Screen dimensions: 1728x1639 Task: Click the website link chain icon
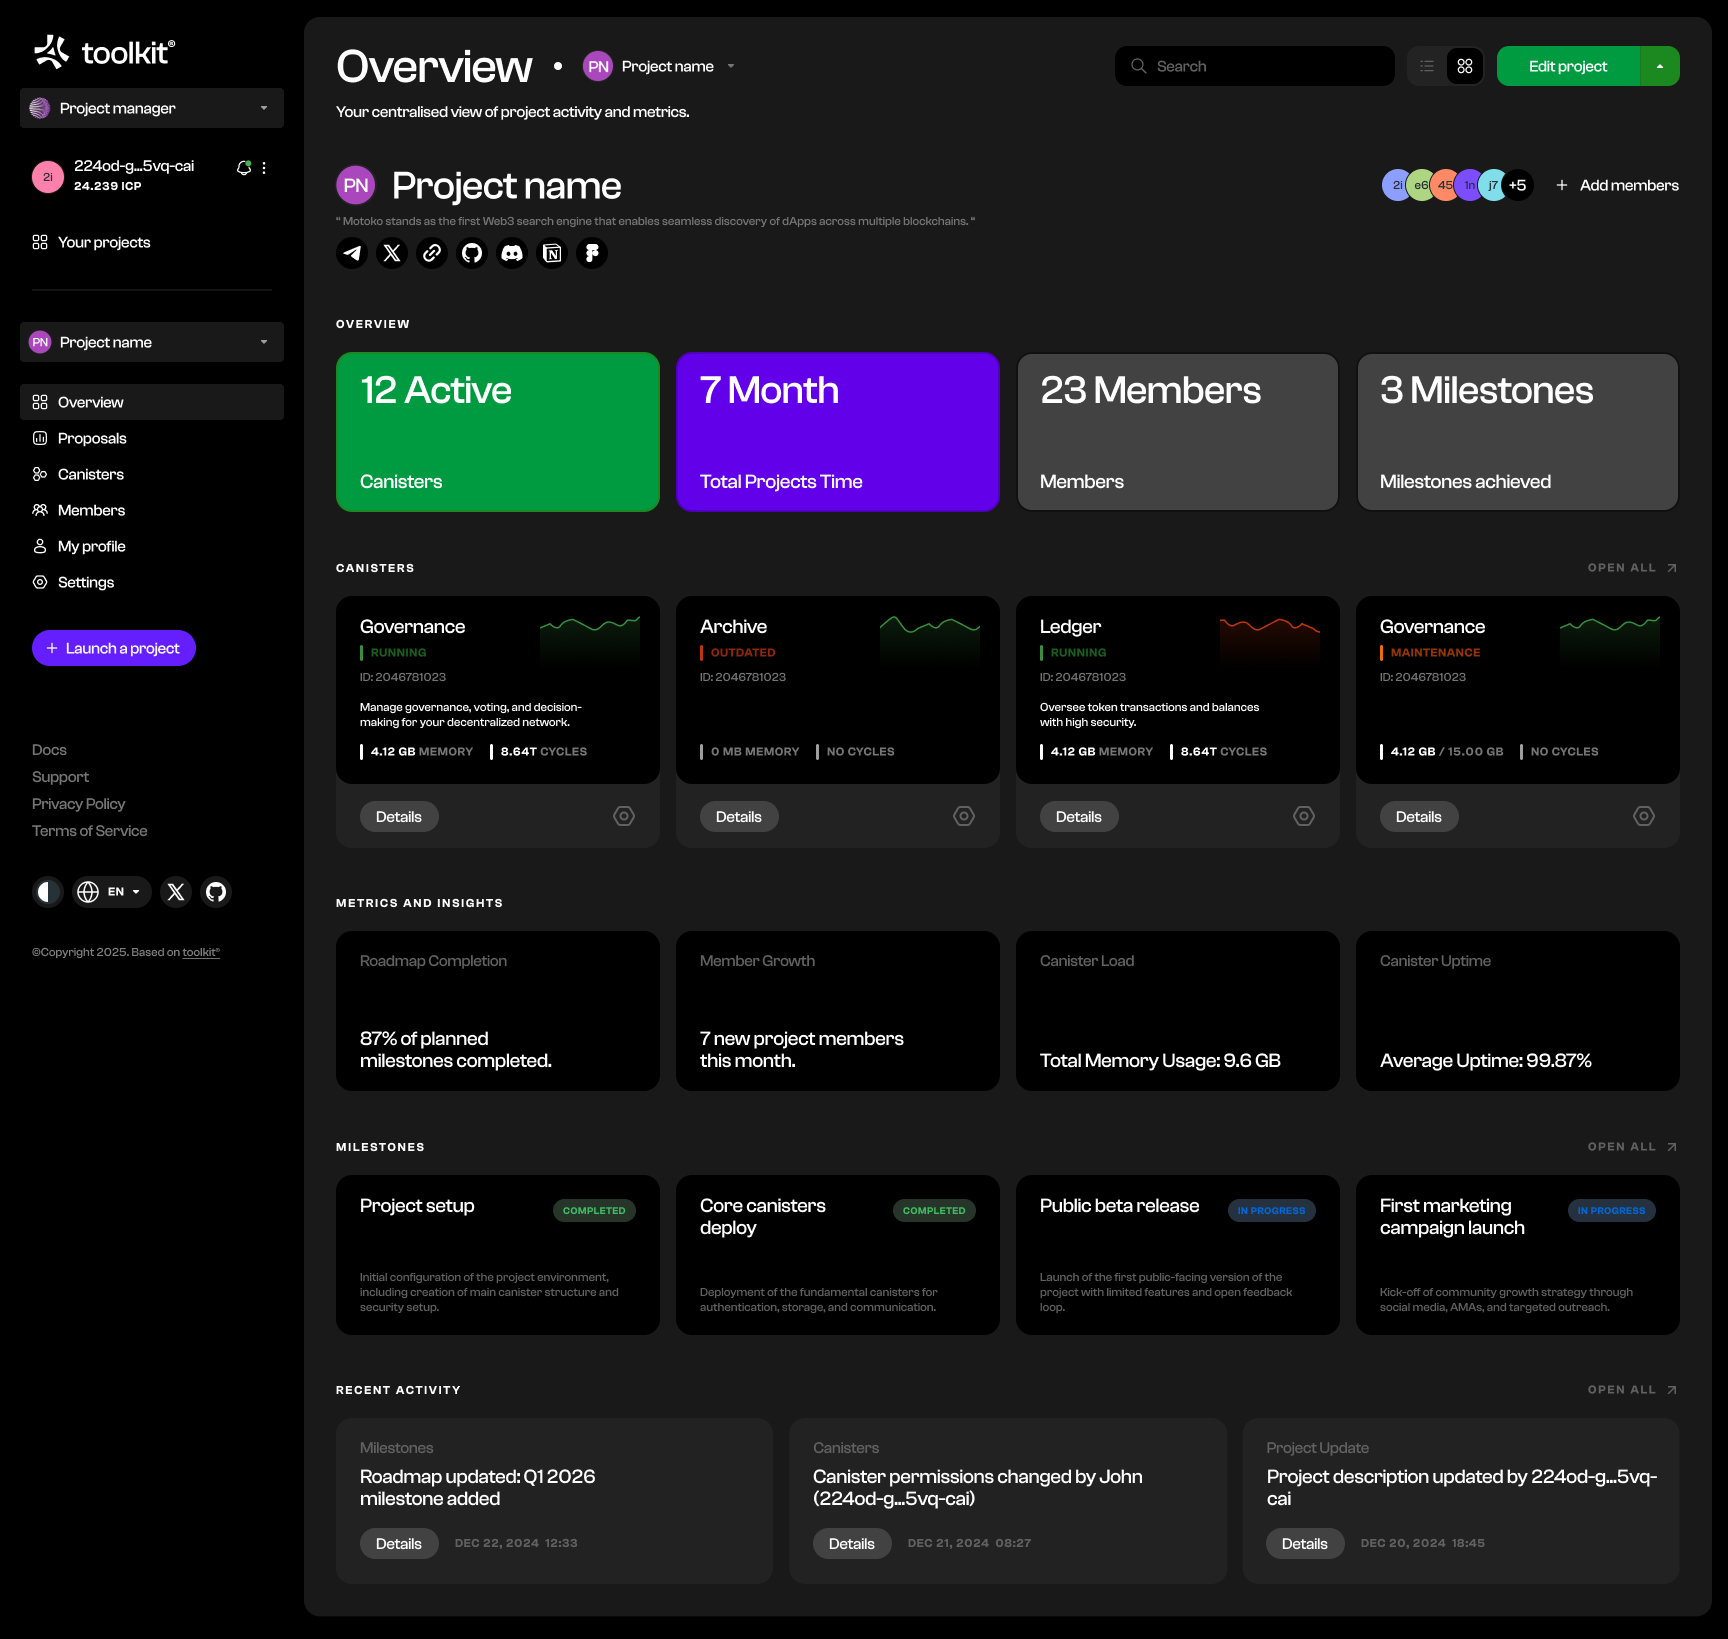(432, 253)
